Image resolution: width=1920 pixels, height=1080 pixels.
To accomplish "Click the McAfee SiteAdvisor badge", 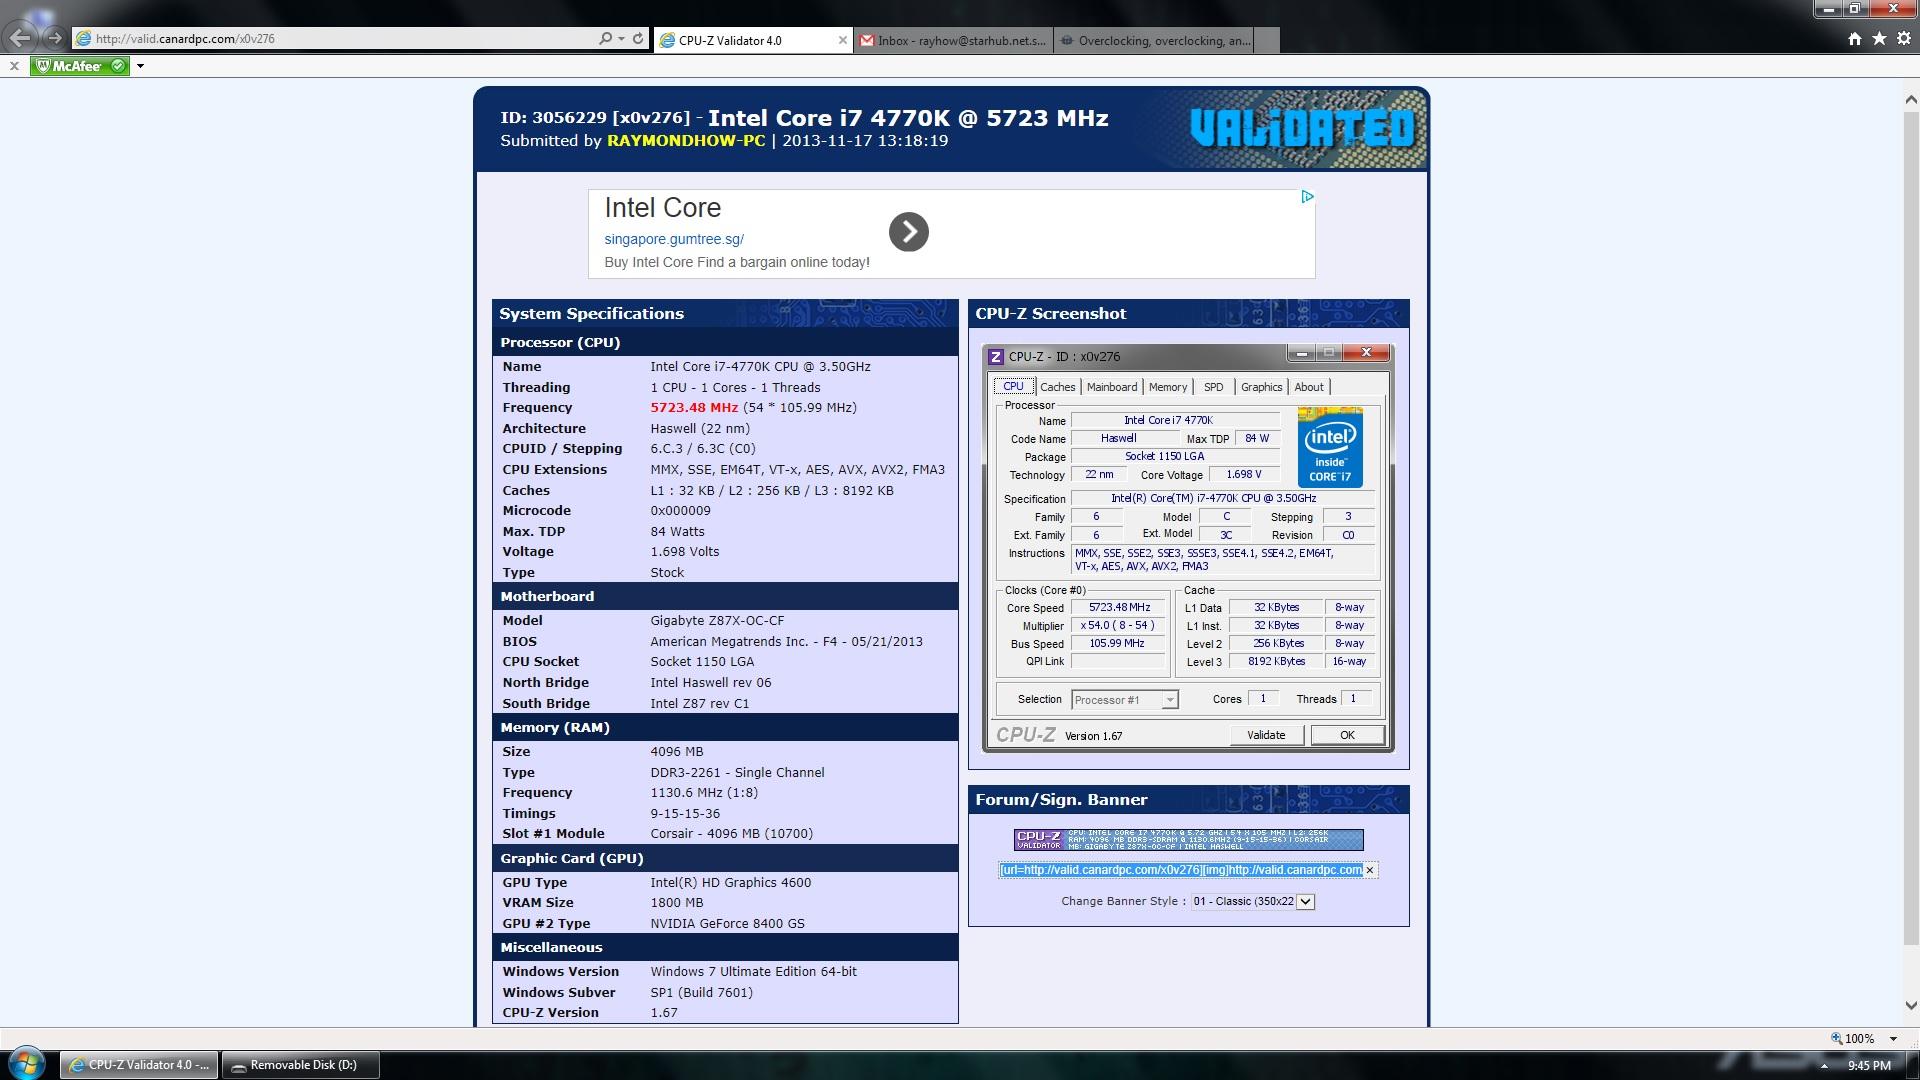I will (80, 66).
